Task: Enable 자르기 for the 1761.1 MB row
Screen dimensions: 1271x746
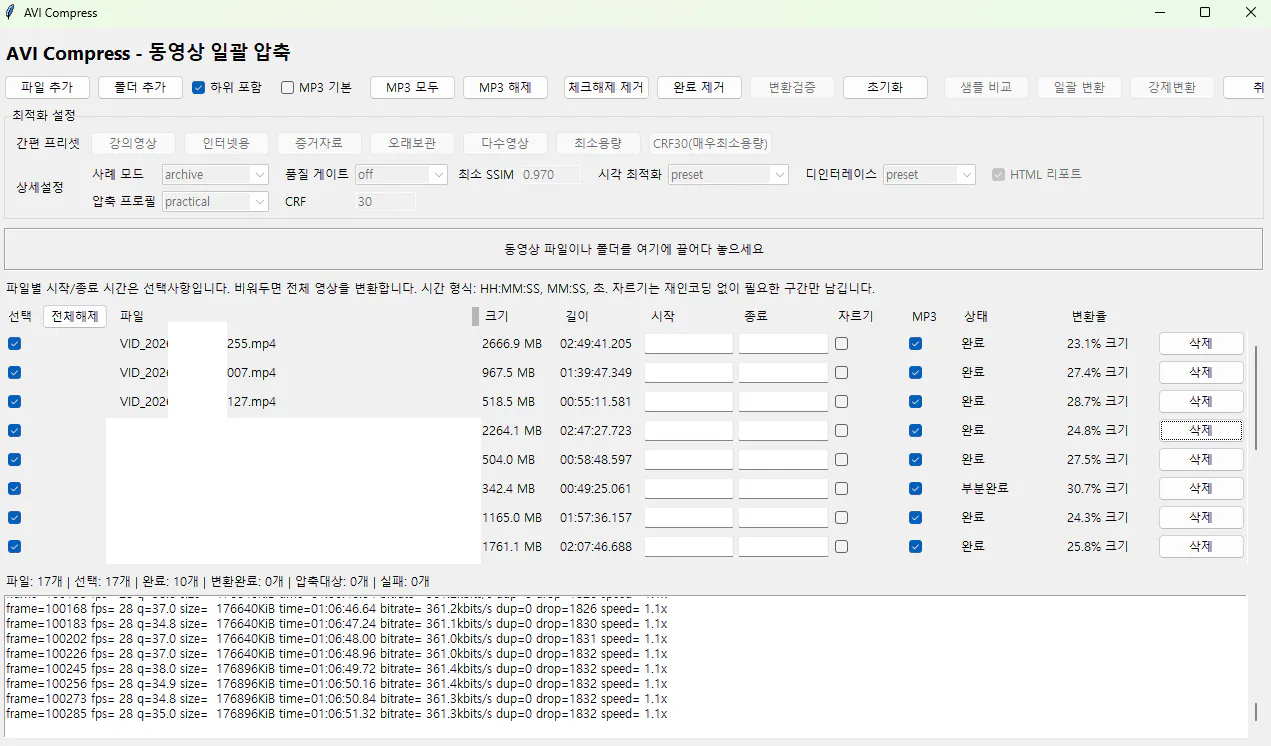Action: tap(842, 547)
